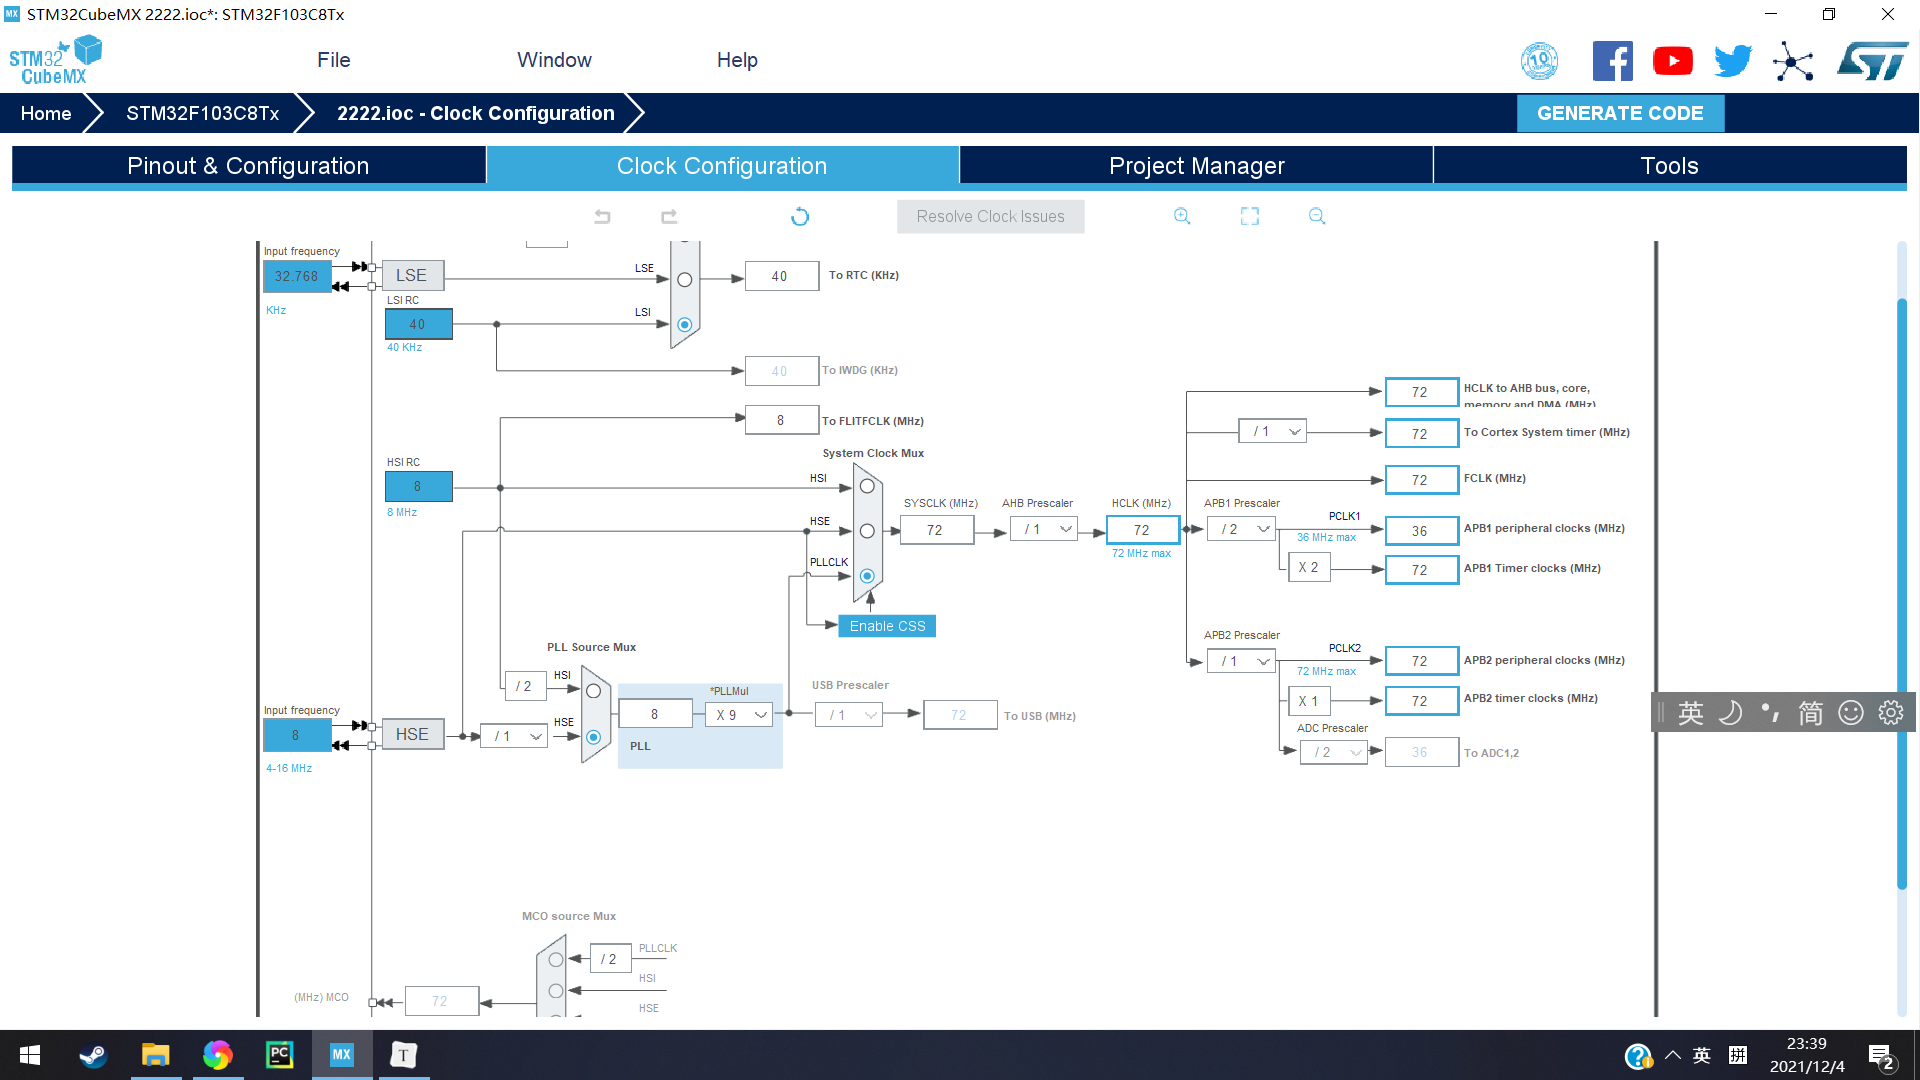Click the vertical scrollbar of clock diagram
Viewport: 1920px width, 1080px height.
[1902, 593]
